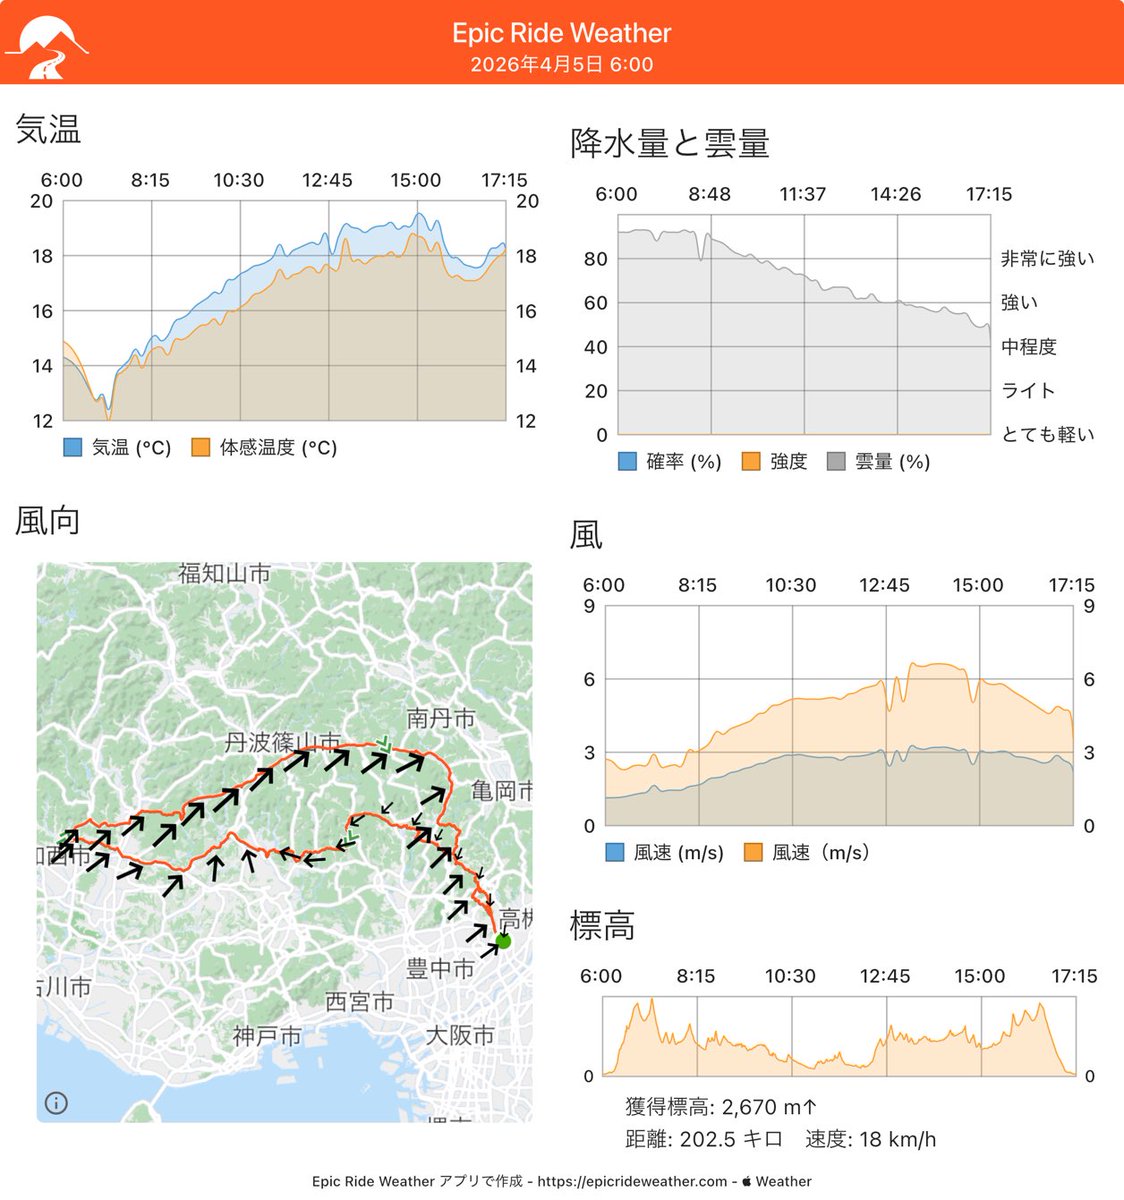
Task: Click the gray 雲量 (%) legend swatch
Action: click(836, 462)
